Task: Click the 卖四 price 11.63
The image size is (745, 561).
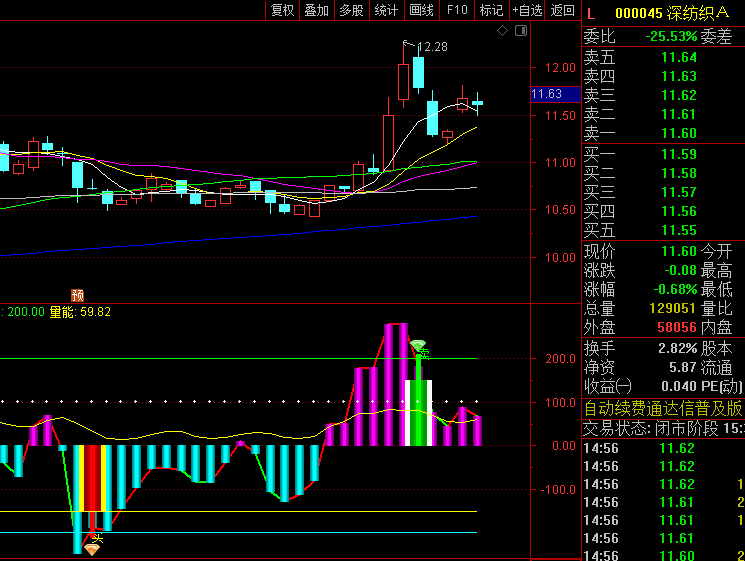Action: coord(678,76)
